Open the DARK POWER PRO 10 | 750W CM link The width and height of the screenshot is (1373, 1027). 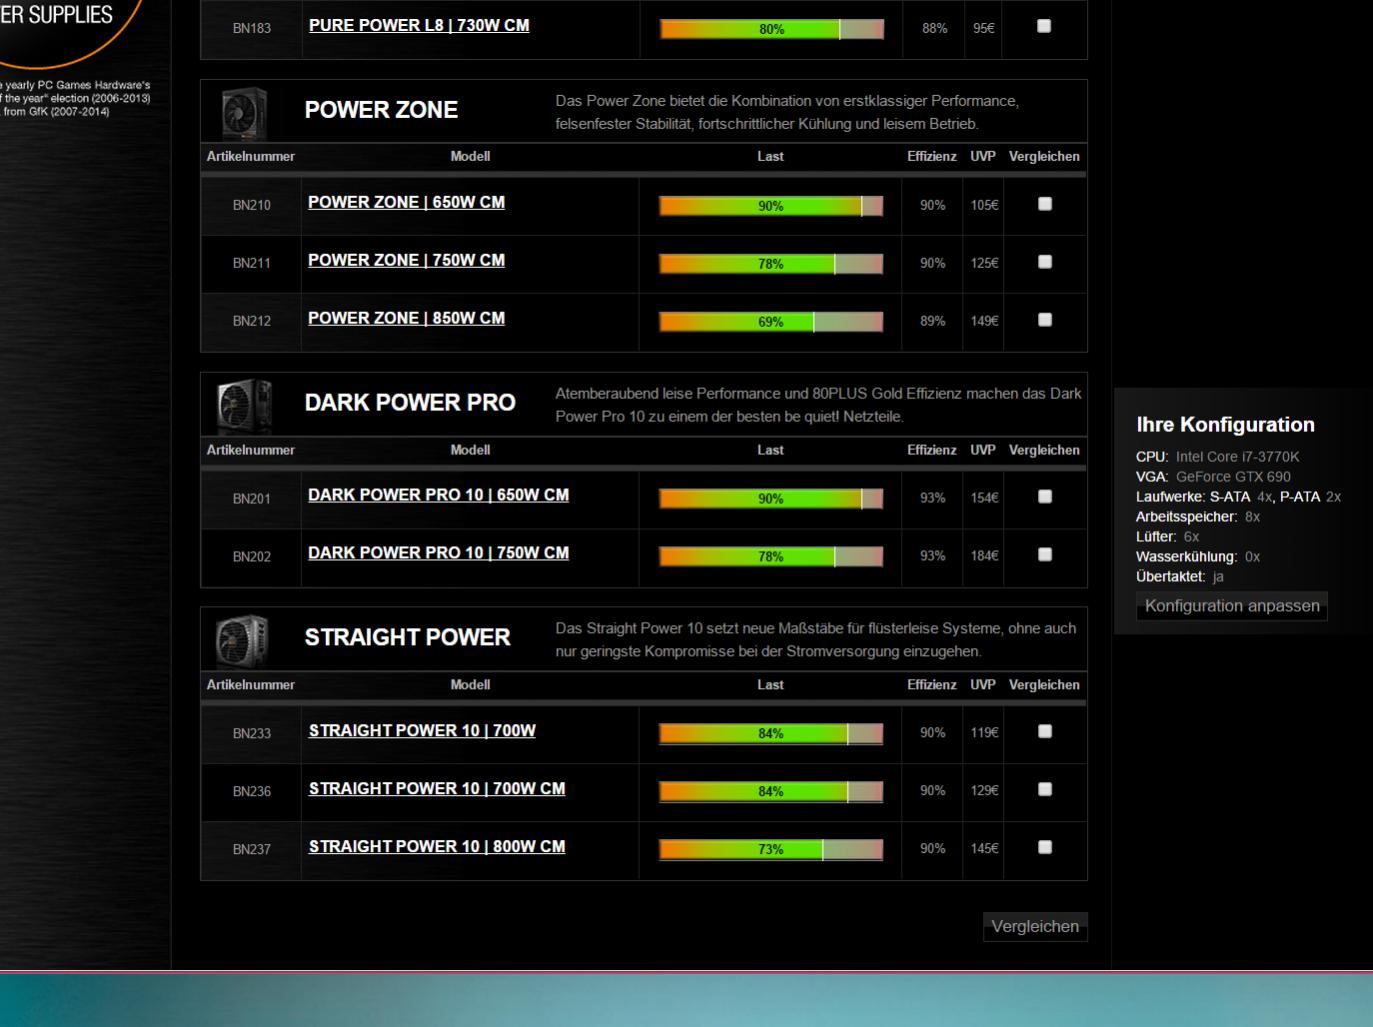coord(438,553)
